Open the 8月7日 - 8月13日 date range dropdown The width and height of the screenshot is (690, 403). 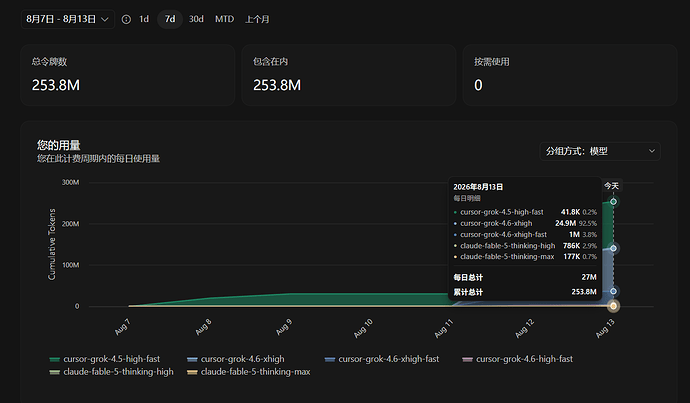pyautogui.click(x=68, y=19)
